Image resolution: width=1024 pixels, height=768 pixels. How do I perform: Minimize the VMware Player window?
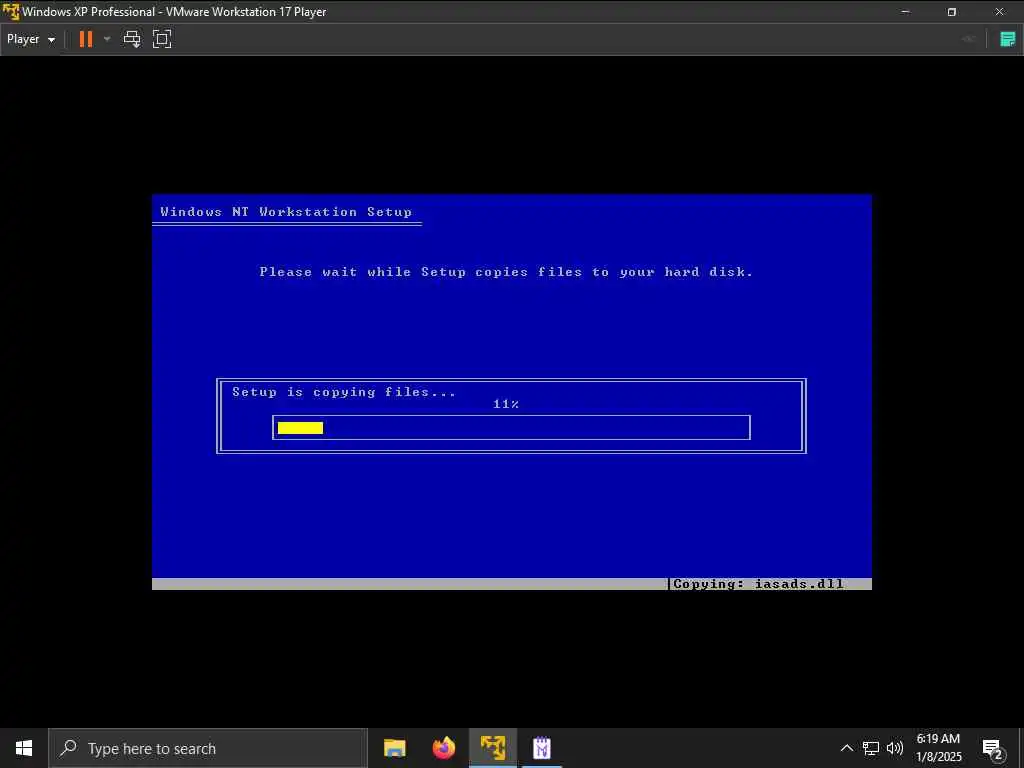click(905, 12)
